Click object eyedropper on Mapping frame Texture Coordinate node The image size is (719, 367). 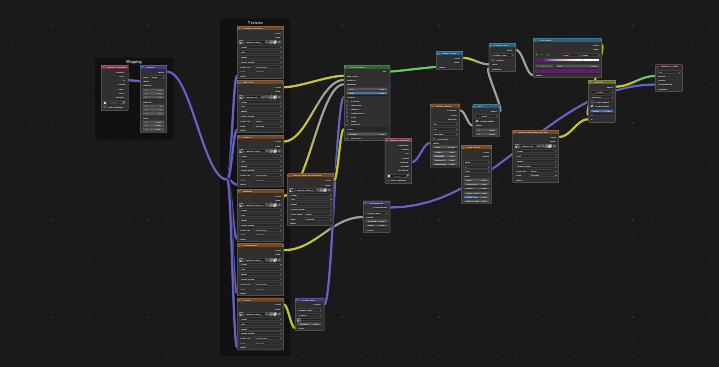[123, 103]
